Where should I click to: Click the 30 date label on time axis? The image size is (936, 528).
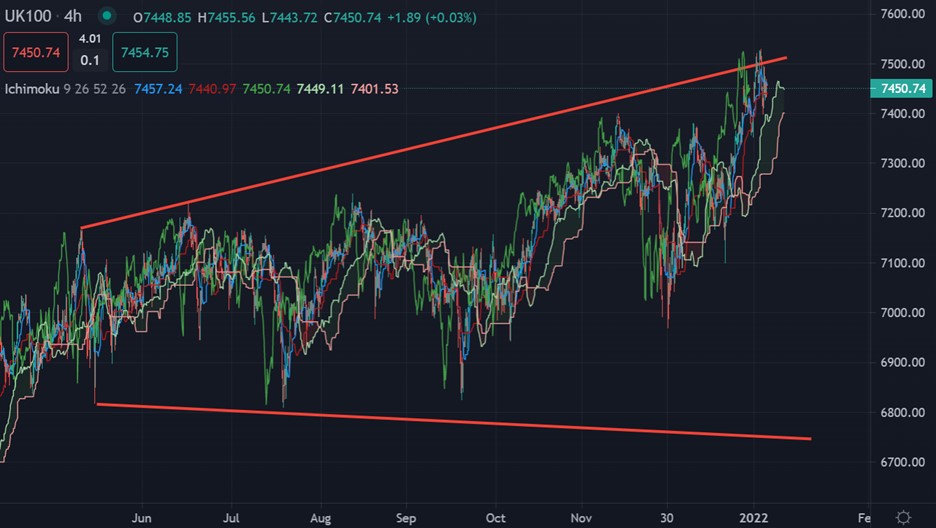point(667,518)
